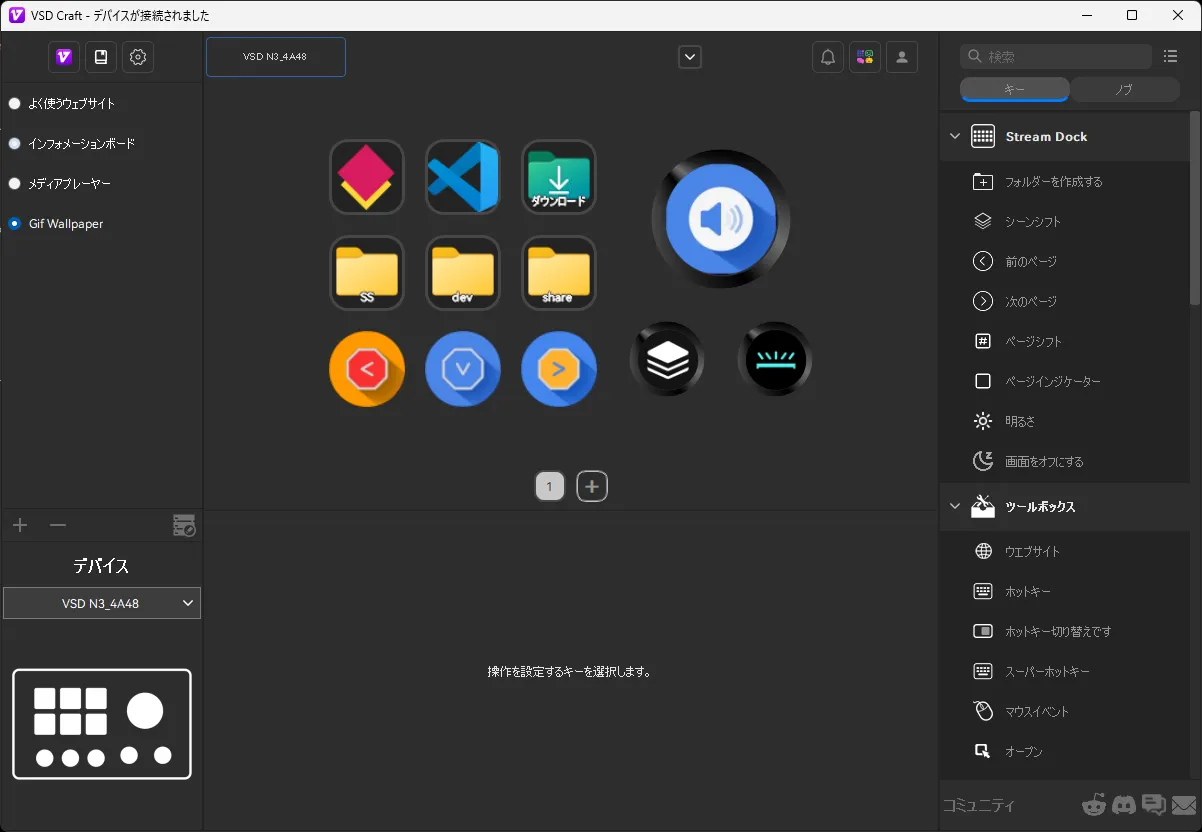1202x832 pixels.
Task: Switch to the キー tab
Action: pos(1015,89)
